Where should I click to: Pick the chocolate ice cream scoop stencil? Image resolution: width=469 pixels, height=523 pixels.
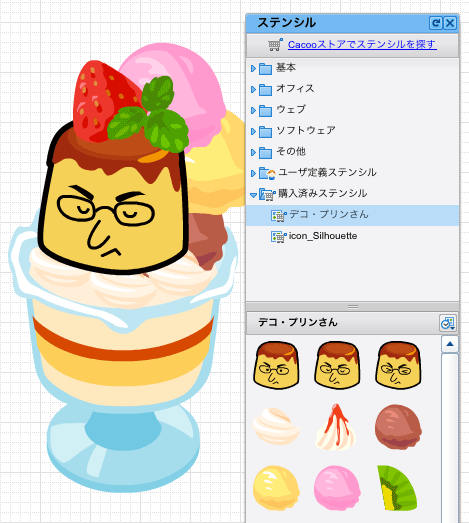398,427
